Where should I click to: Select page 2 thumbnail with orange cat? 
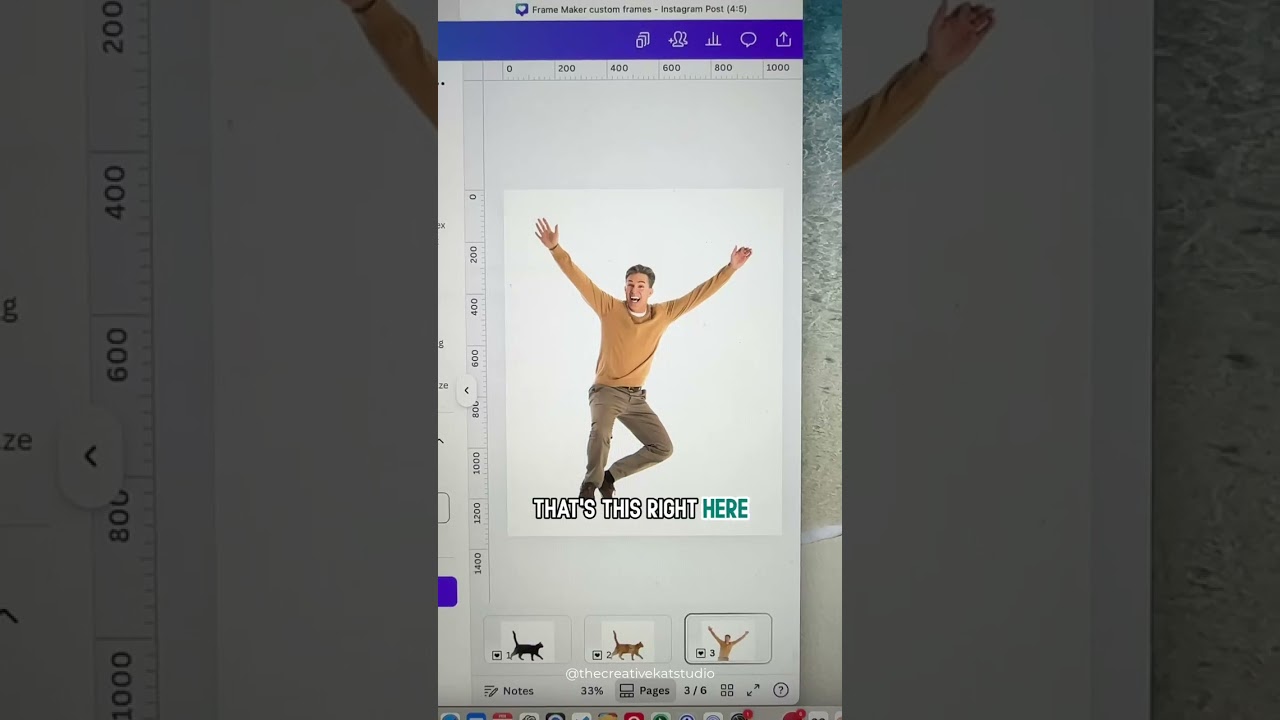627,639
